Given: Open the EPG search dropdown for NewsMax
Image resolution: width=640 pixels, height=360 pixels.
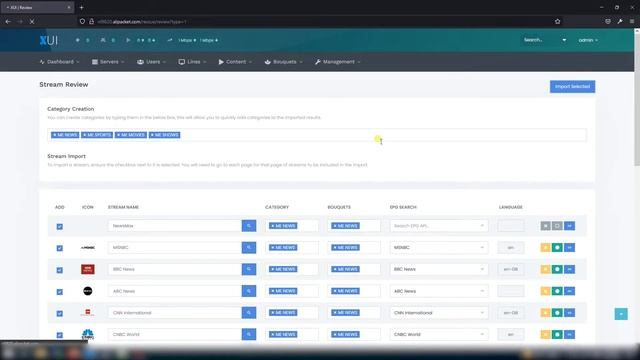Looking at the screenshot, I should [439, 226].
